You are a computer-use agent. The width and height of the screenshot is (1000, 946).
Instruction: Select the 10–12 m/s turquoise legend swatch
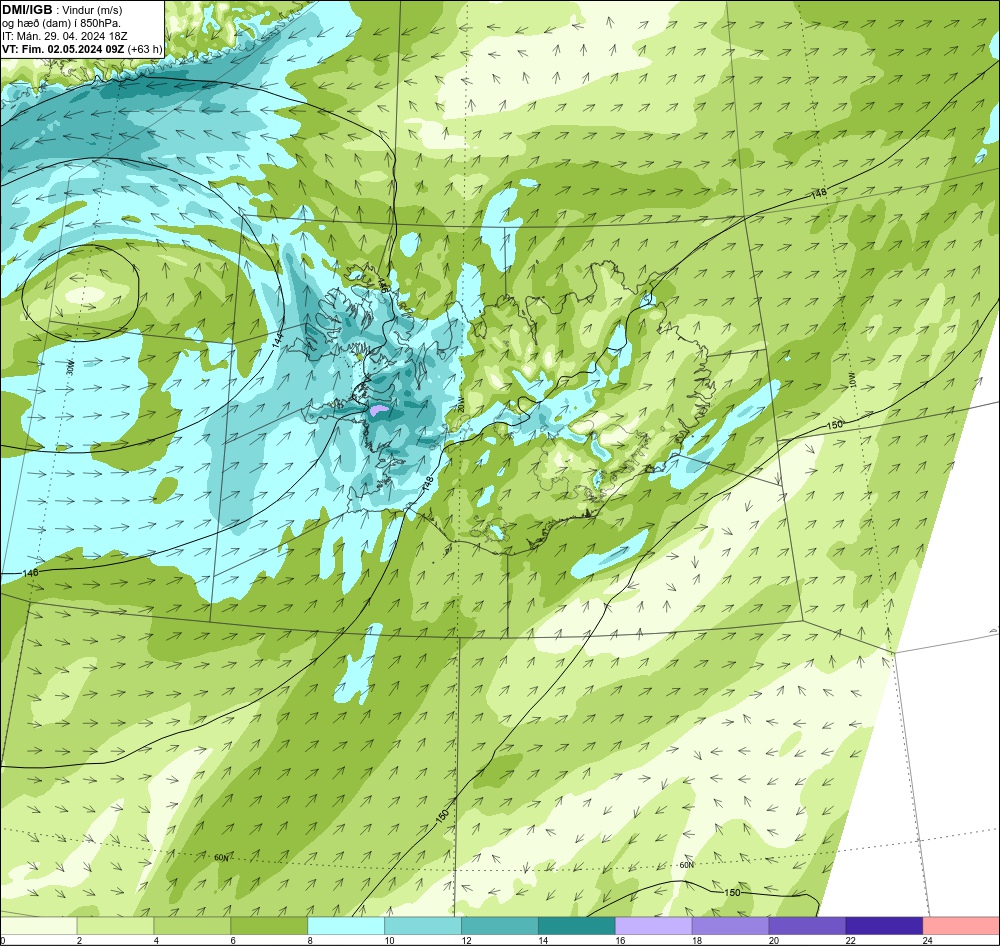pos(423,926)
